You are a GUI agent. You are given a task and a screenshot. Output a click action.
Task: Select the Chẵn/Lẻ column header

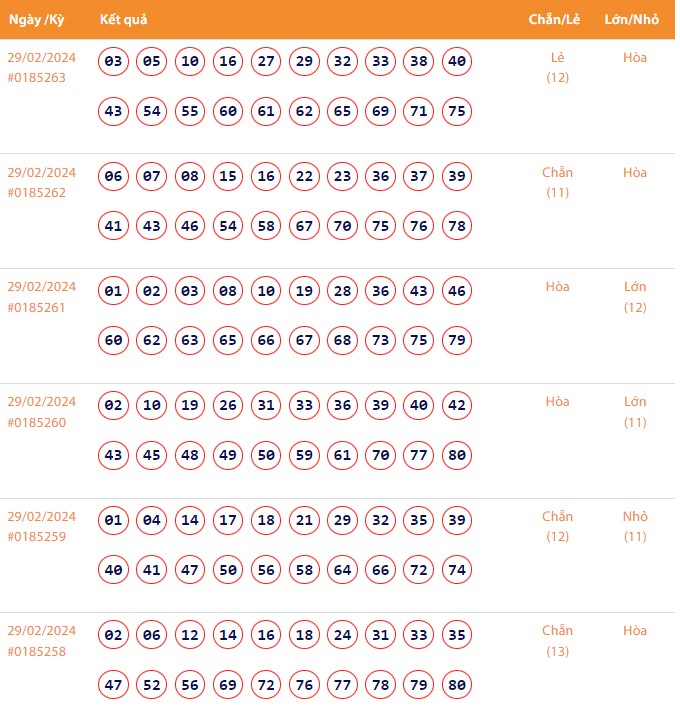[557, 19]
